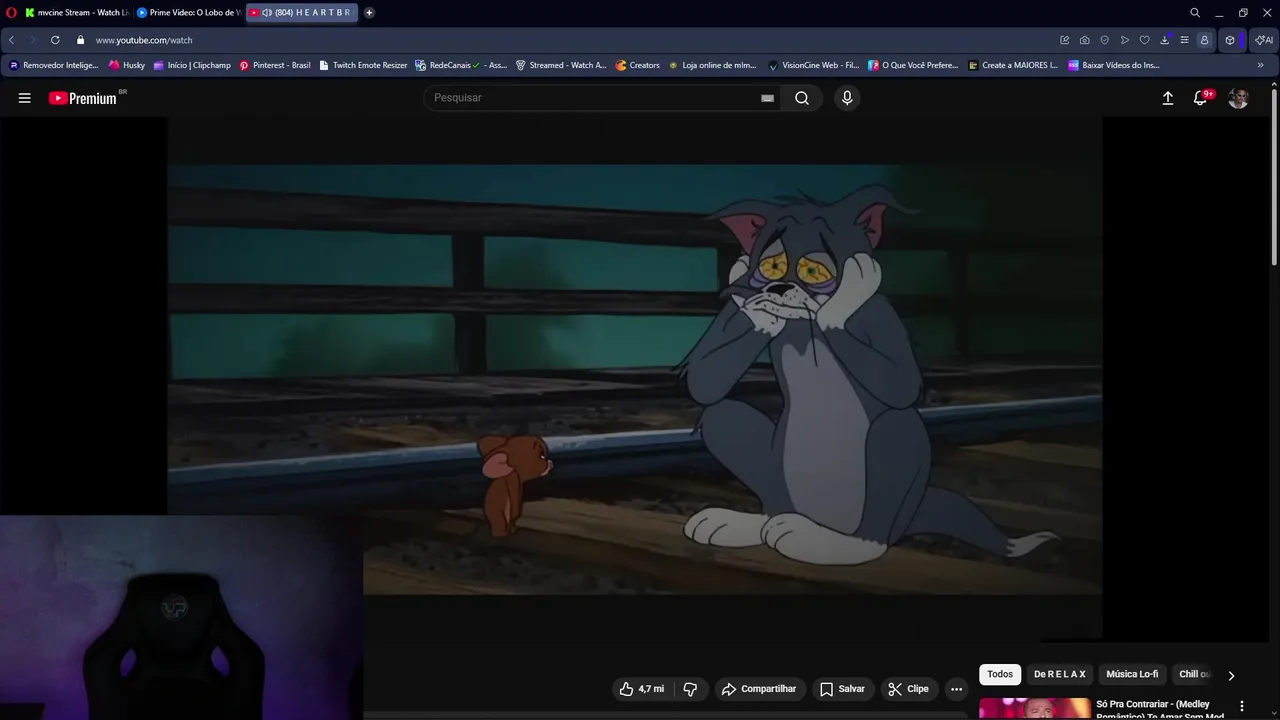Select the De R E L A X chip
This screenshot has height=720, width=1280.
(x=1059, y=674)
